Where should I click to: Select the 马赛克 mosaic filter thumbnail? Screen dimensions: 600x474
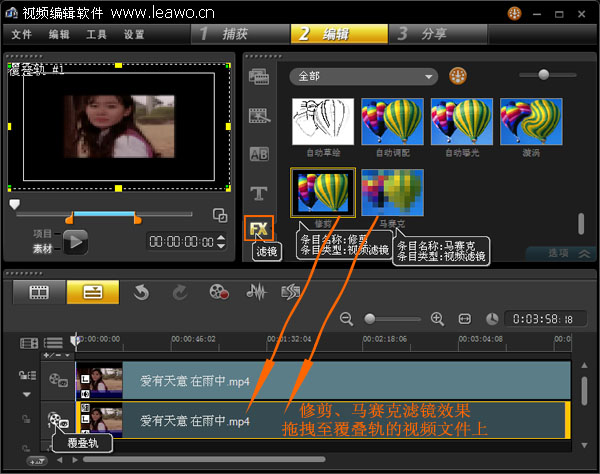tap(392, 193)
